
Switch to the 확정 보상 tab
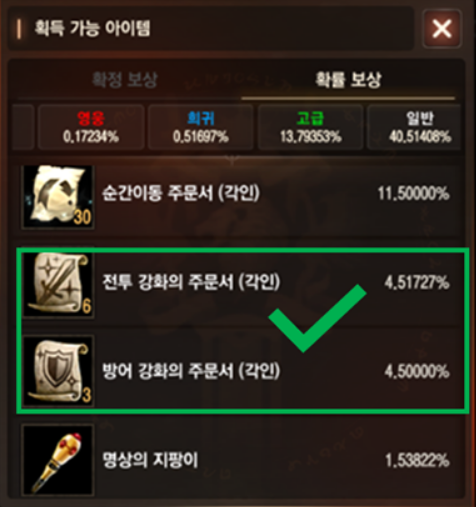click(x=125, y=80)
